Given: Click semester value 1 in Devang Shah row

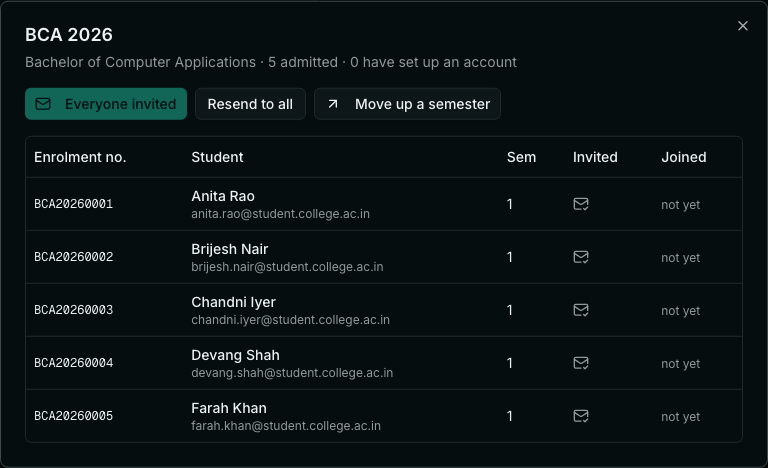Looking at the screenshot, I should click(x=510, y=363).
